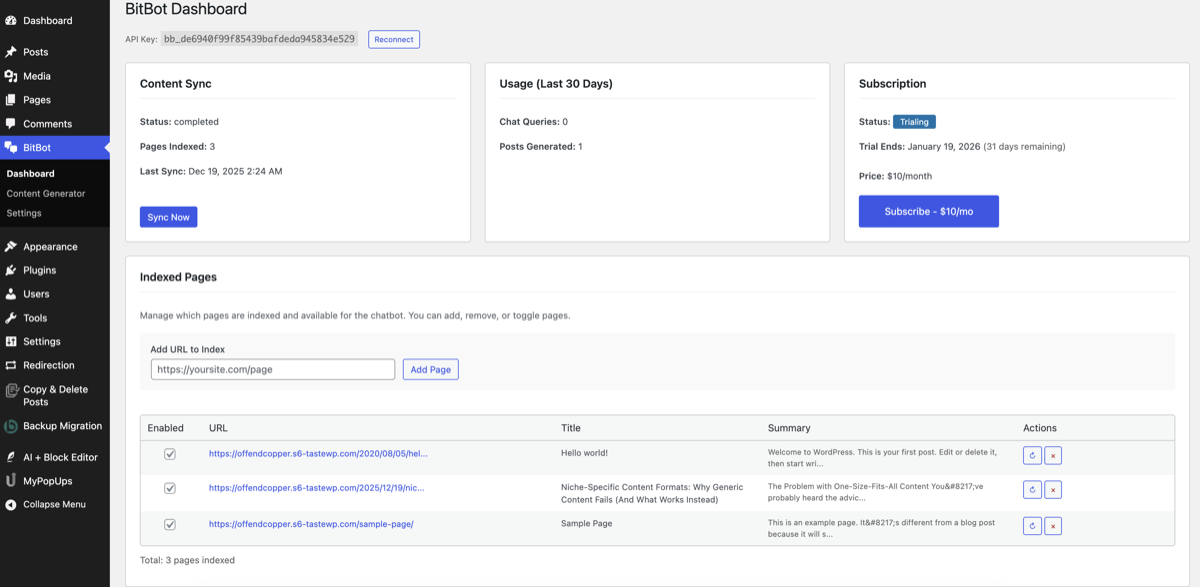Re-index the Hello world page

click(x=1031, y=455)
